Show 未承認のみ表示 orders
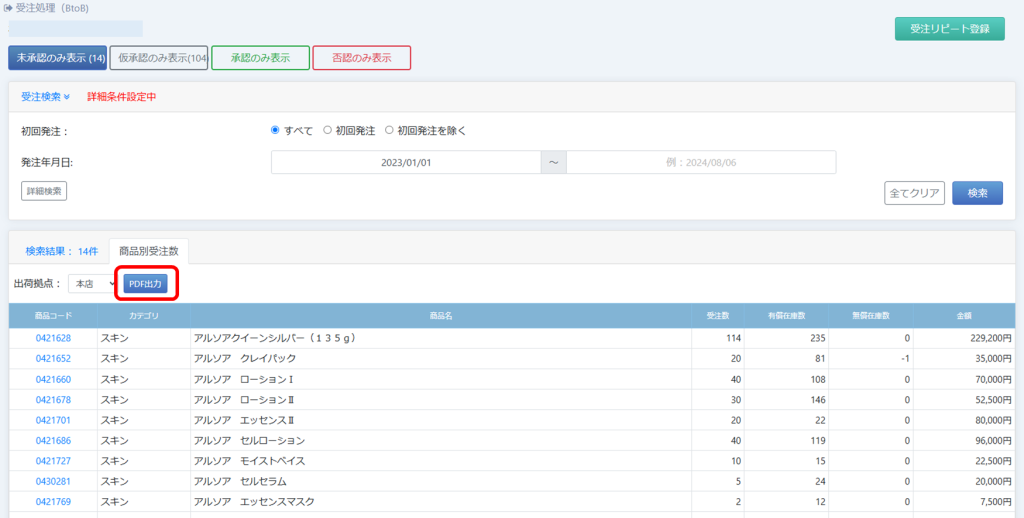This screenshot has width=1024, height=518. tap(57, 58)
